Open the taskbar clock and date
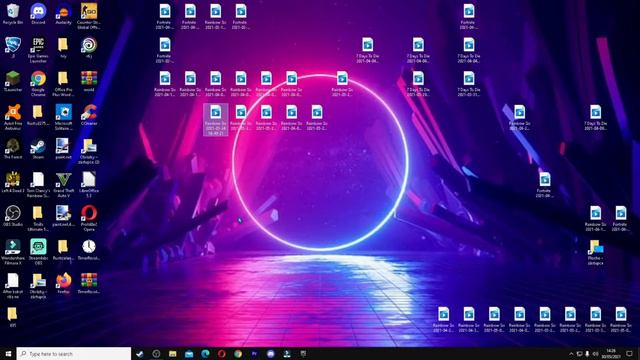The height and width of the screenshot is (360, 640). tap(611, 353)
